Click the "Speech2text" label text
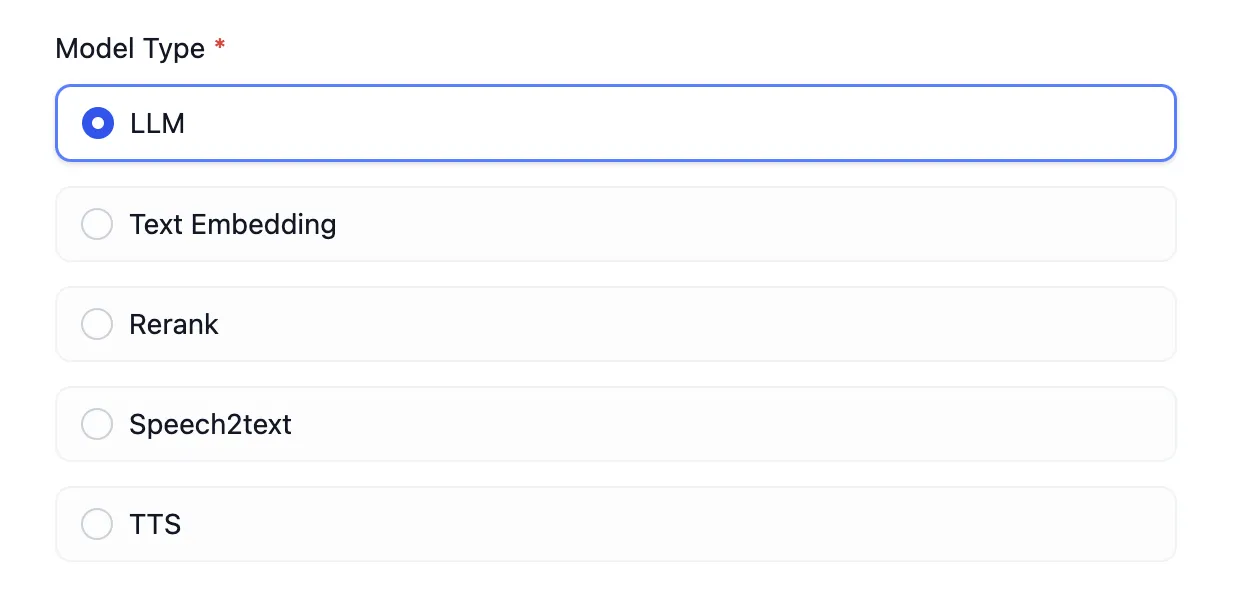 tap(210, 424)
